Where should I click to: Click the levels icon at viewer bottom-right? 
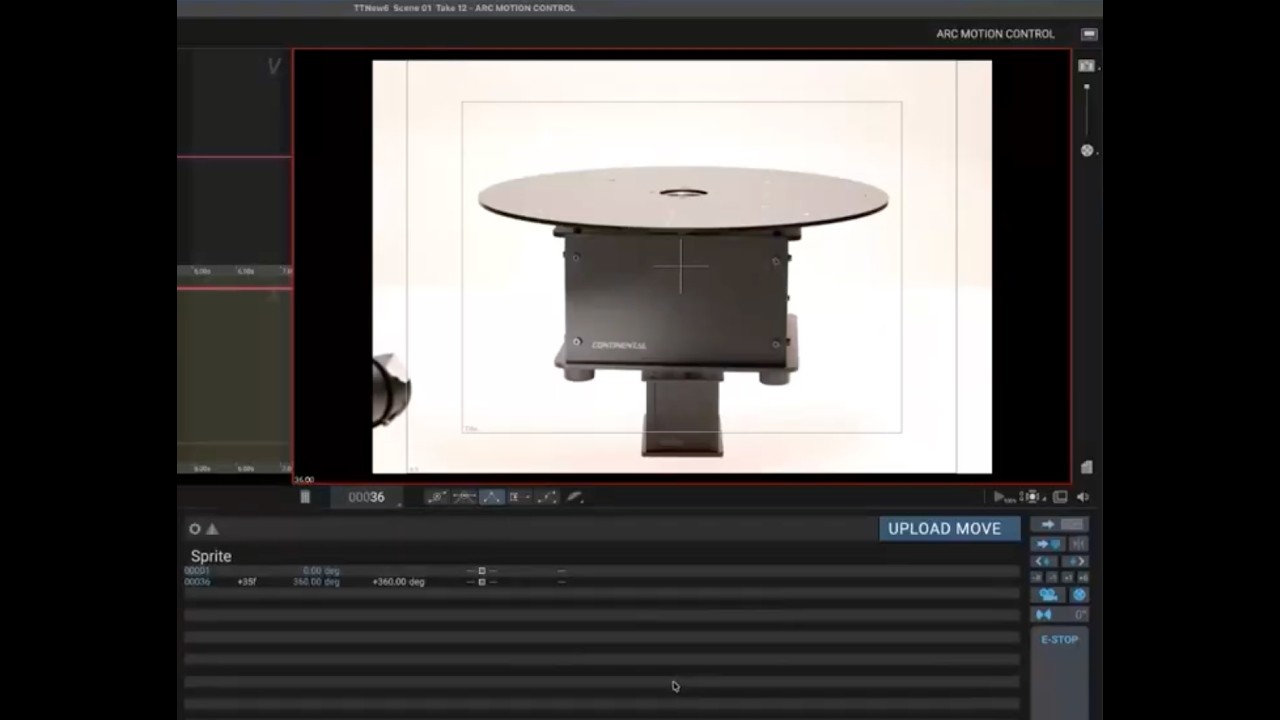click(1087, 467)
